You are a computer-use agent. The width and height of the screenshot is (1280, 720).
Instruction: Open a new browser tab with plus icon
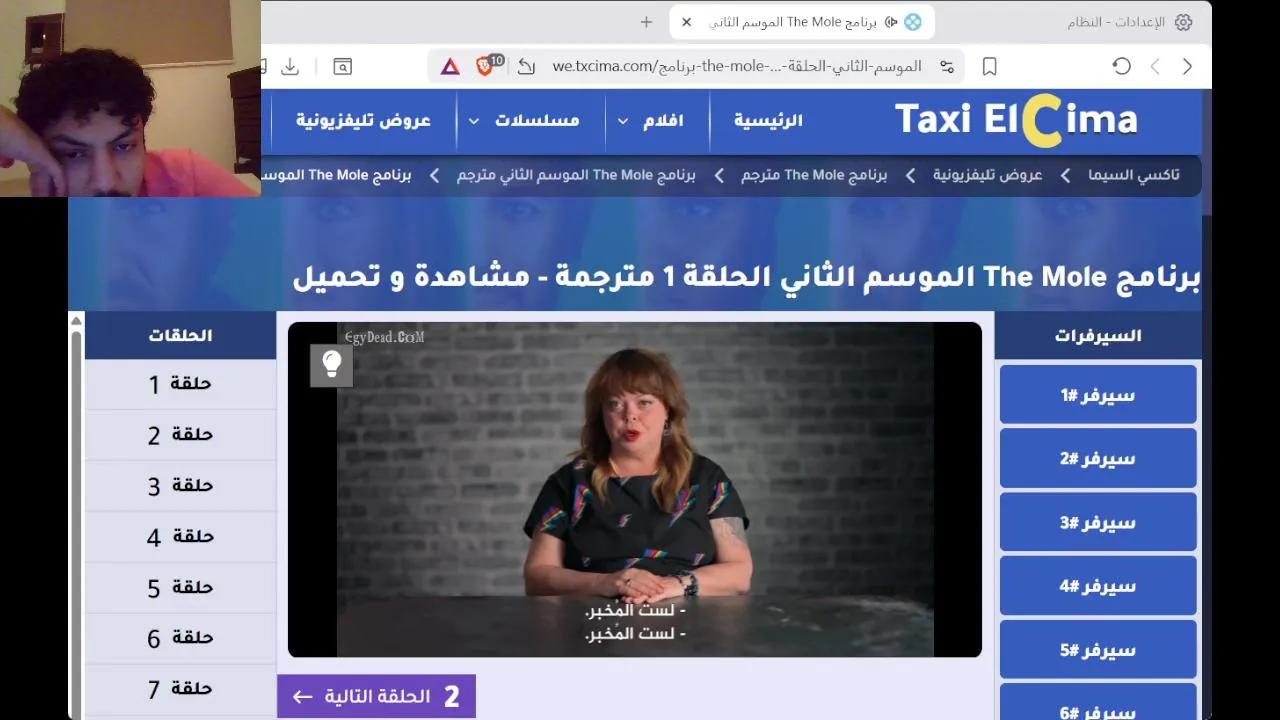pos(646,22)
